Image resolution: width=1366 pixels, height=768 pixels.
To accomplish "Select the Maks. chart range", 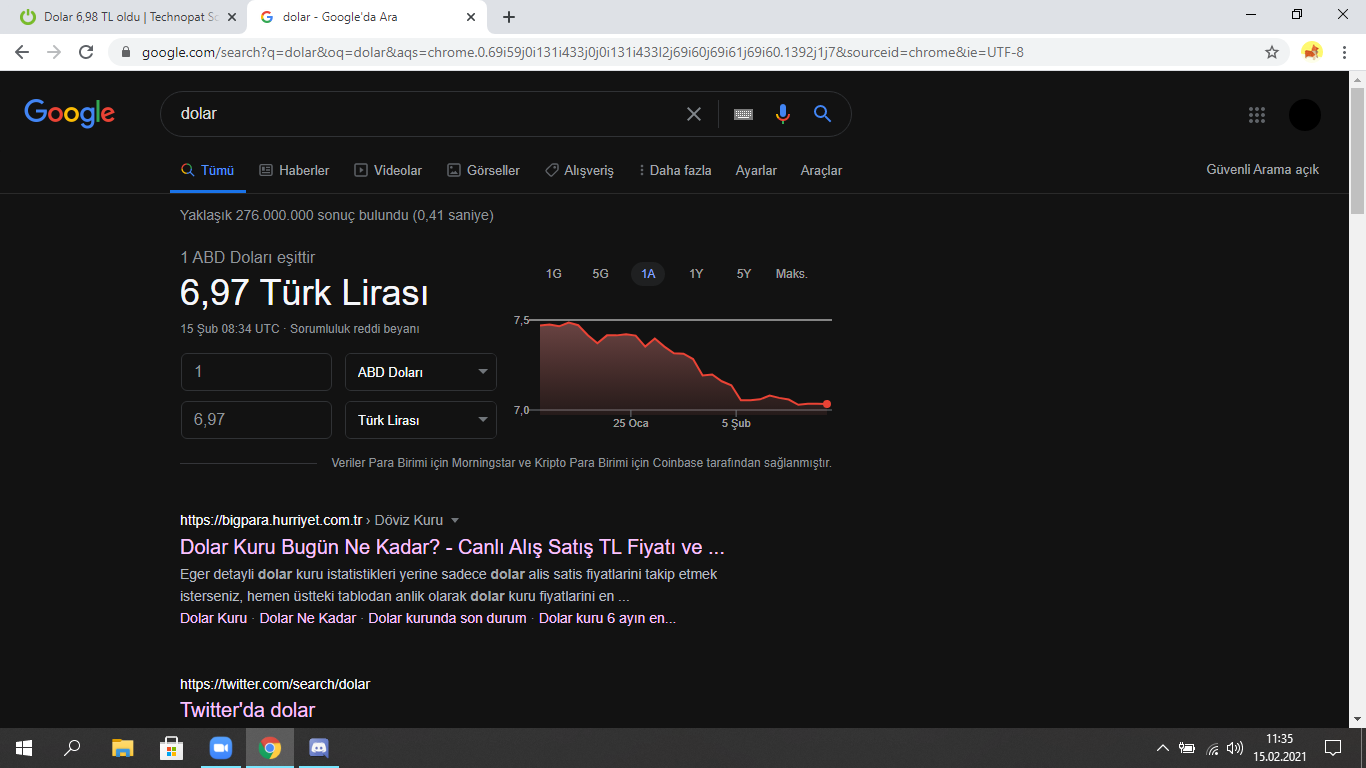I will [791, 274].
